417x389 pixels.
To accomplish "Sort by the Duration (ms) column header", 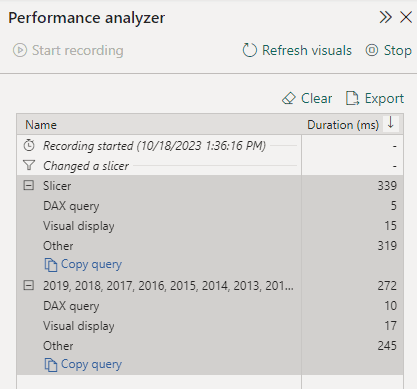I will click(x=343, y=125).
